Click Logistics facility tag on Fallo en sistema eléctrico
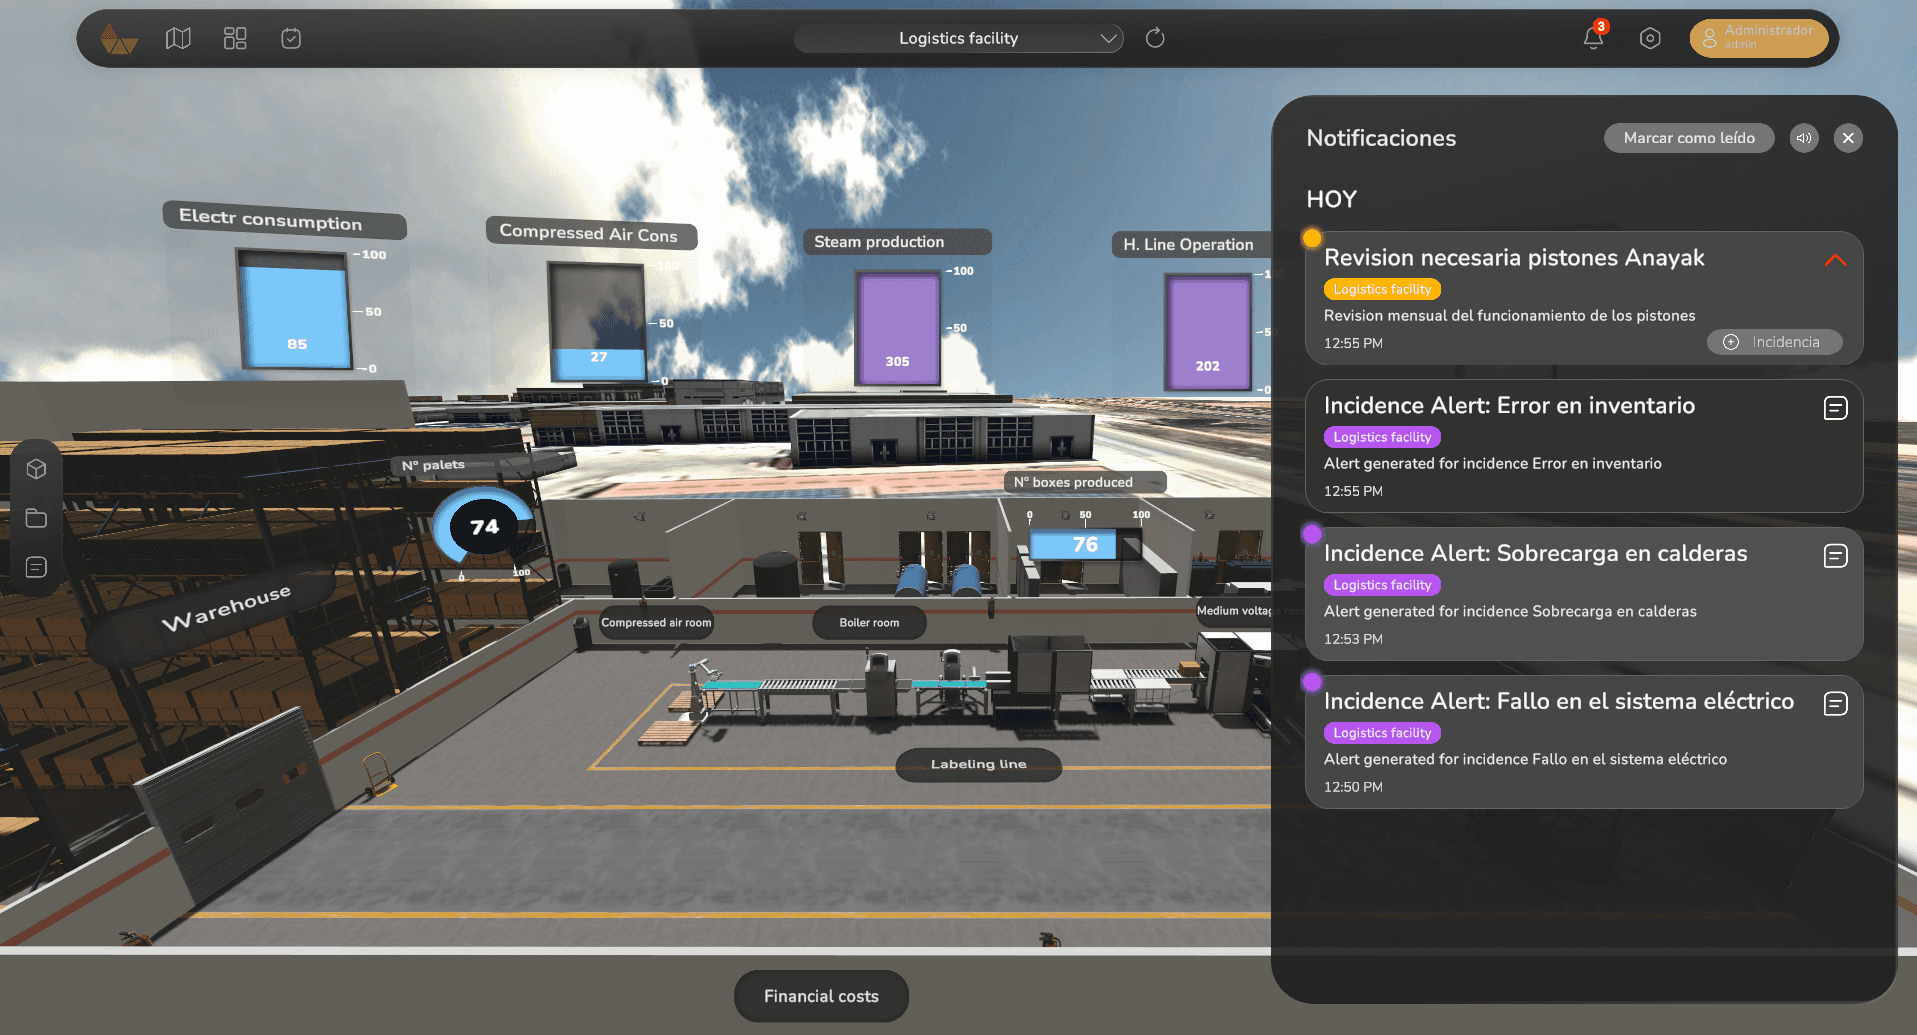Viewport: 1917px width, 1035px height. [x=1382, y=733]
